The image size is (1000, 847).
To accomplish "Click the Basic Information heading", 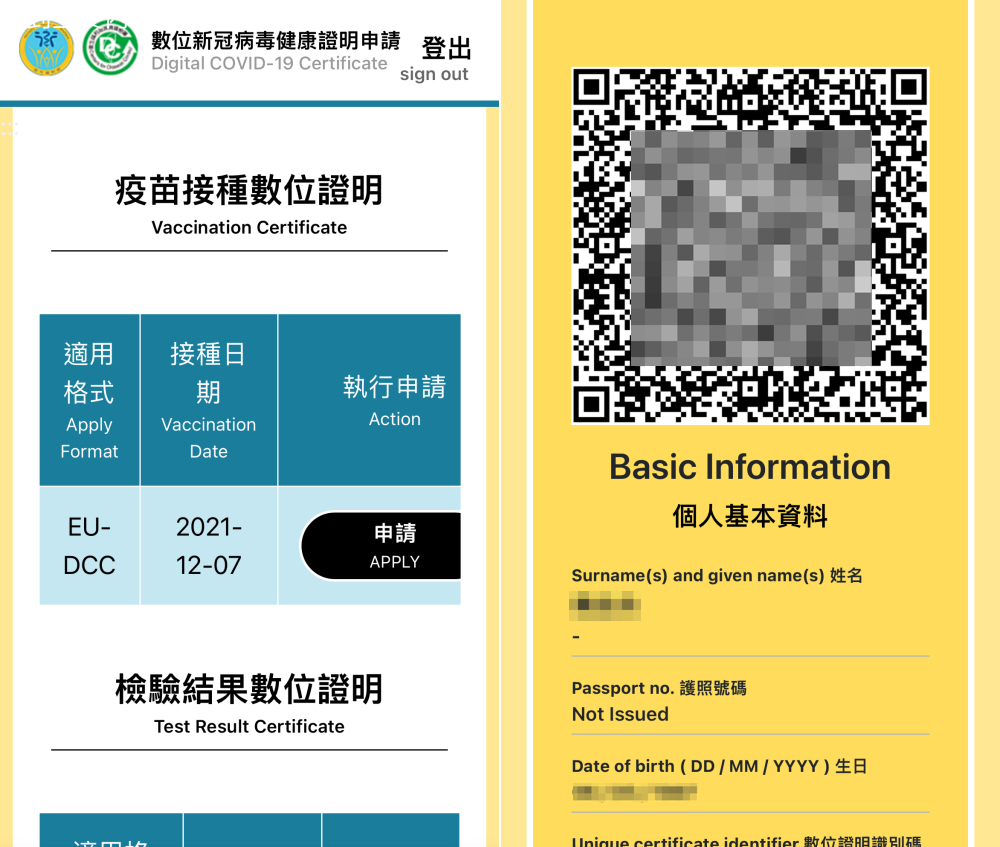I will [x=750, y=467].
